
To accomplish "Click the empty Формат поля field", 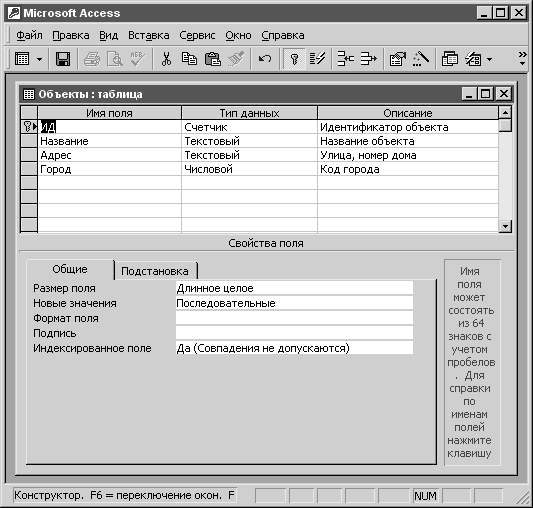I will [x=294, y=318].
